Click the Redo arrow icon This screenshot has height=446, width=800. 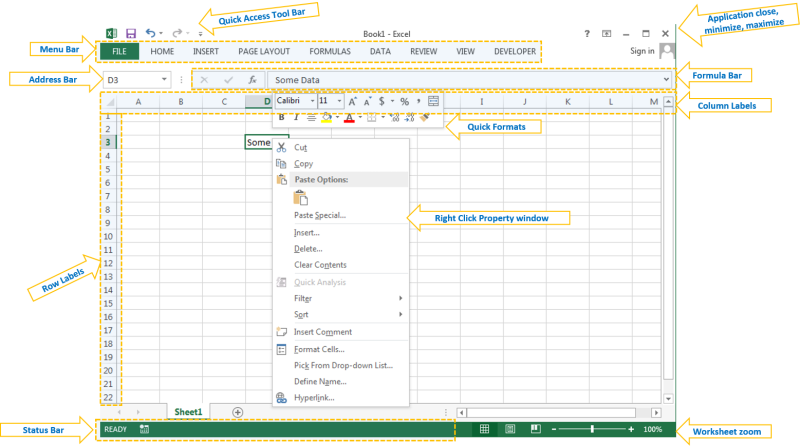pyautogui.click(x=177, y=33)
